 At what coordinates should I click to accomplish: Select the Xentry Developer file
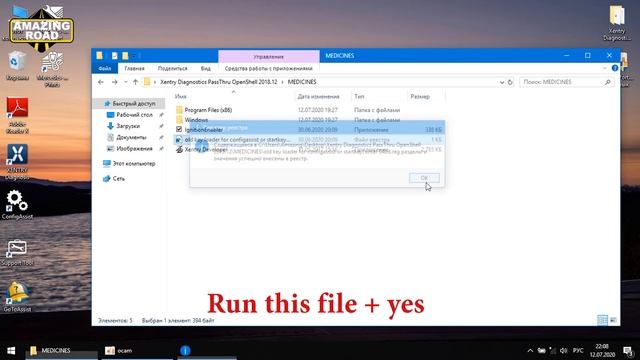tap(205, 149)
